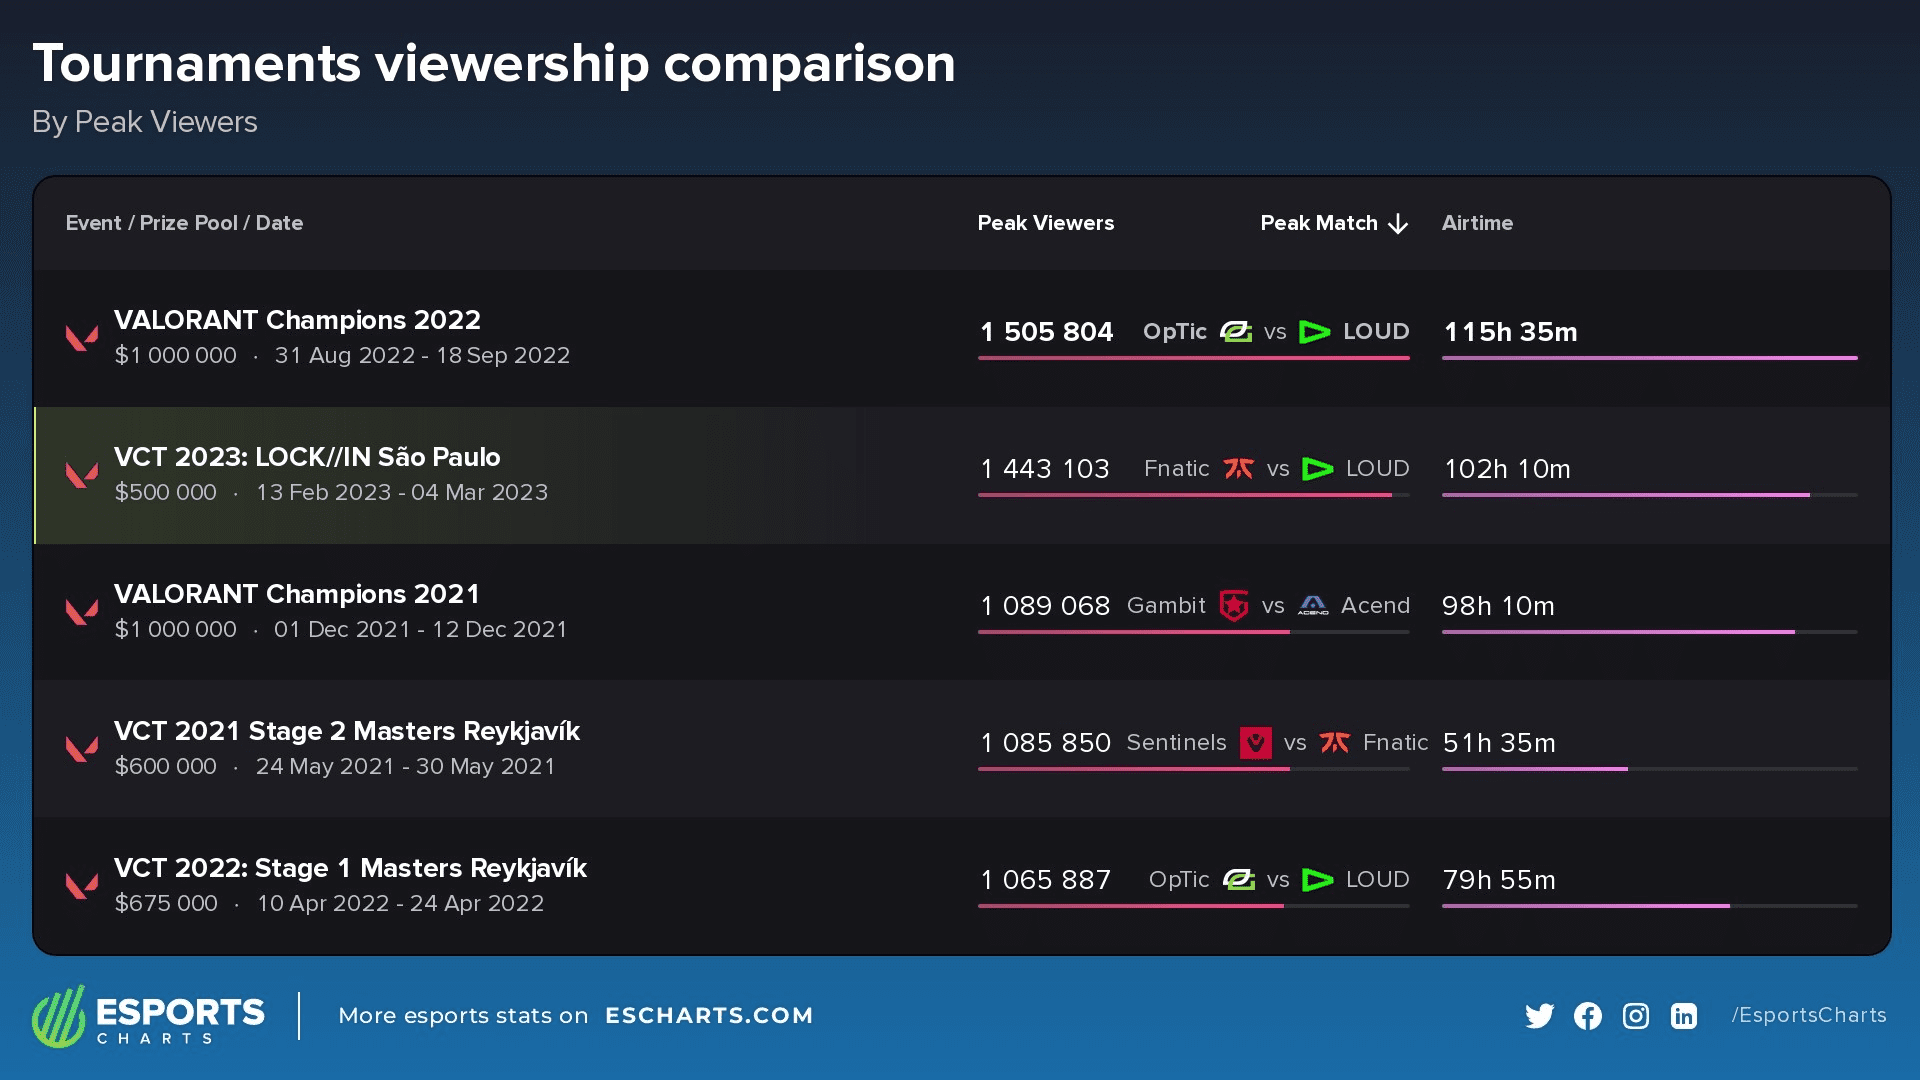Click the Esports Charts logo
Image resolution: width=1920 pixels, height=1080 pixels.
pos(148,1016)
